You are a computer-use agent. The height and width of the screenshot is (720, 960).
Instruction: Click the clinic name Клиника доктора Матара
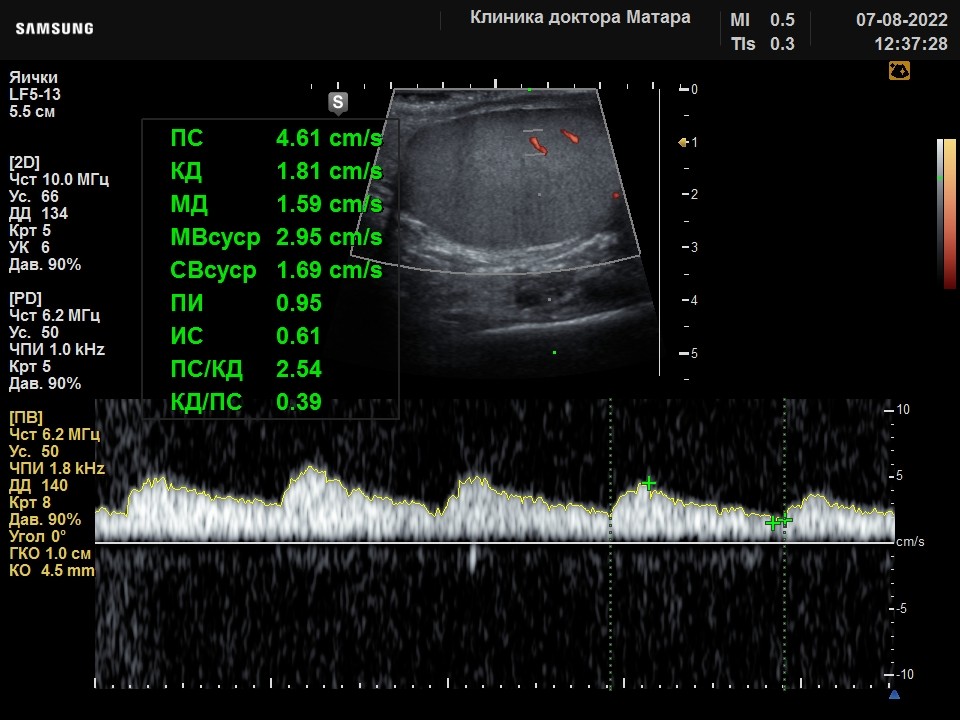click(x=580, y=18)
